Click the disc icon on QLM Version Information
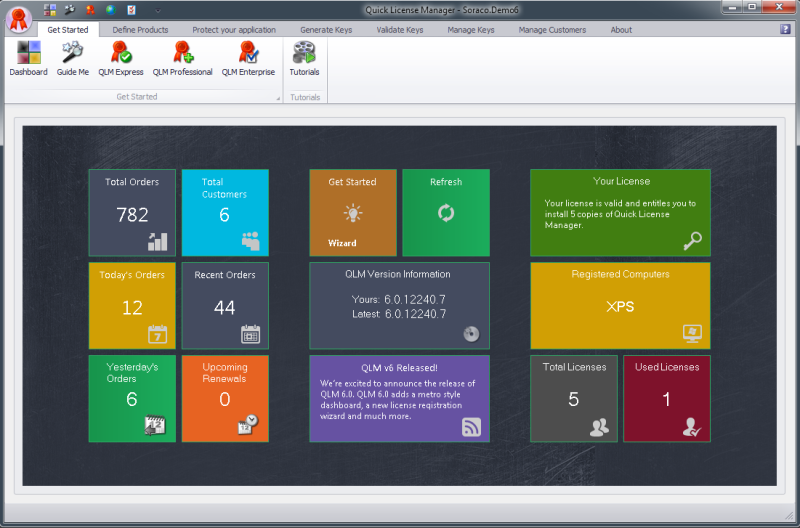The width and height of the screenshot is (800, 528). 471,334
